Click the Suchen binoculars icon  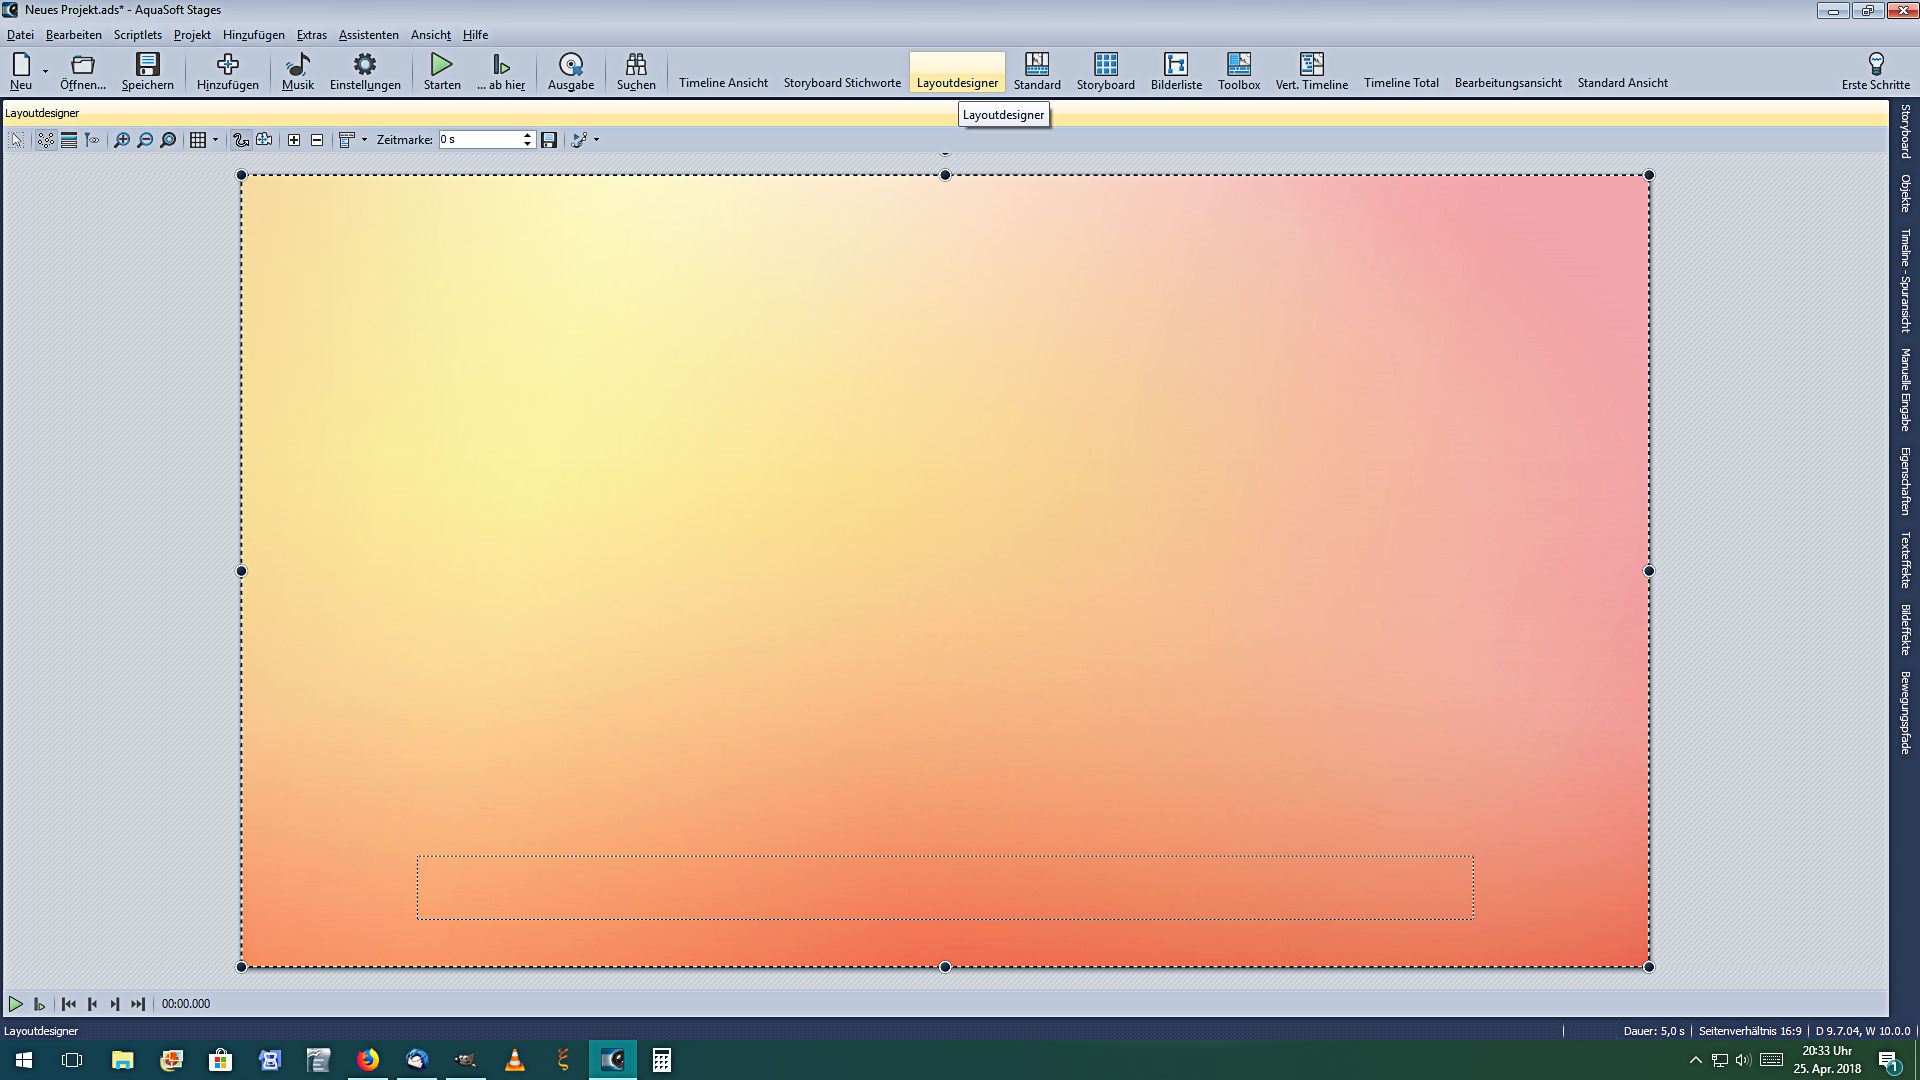coord(636,66)
